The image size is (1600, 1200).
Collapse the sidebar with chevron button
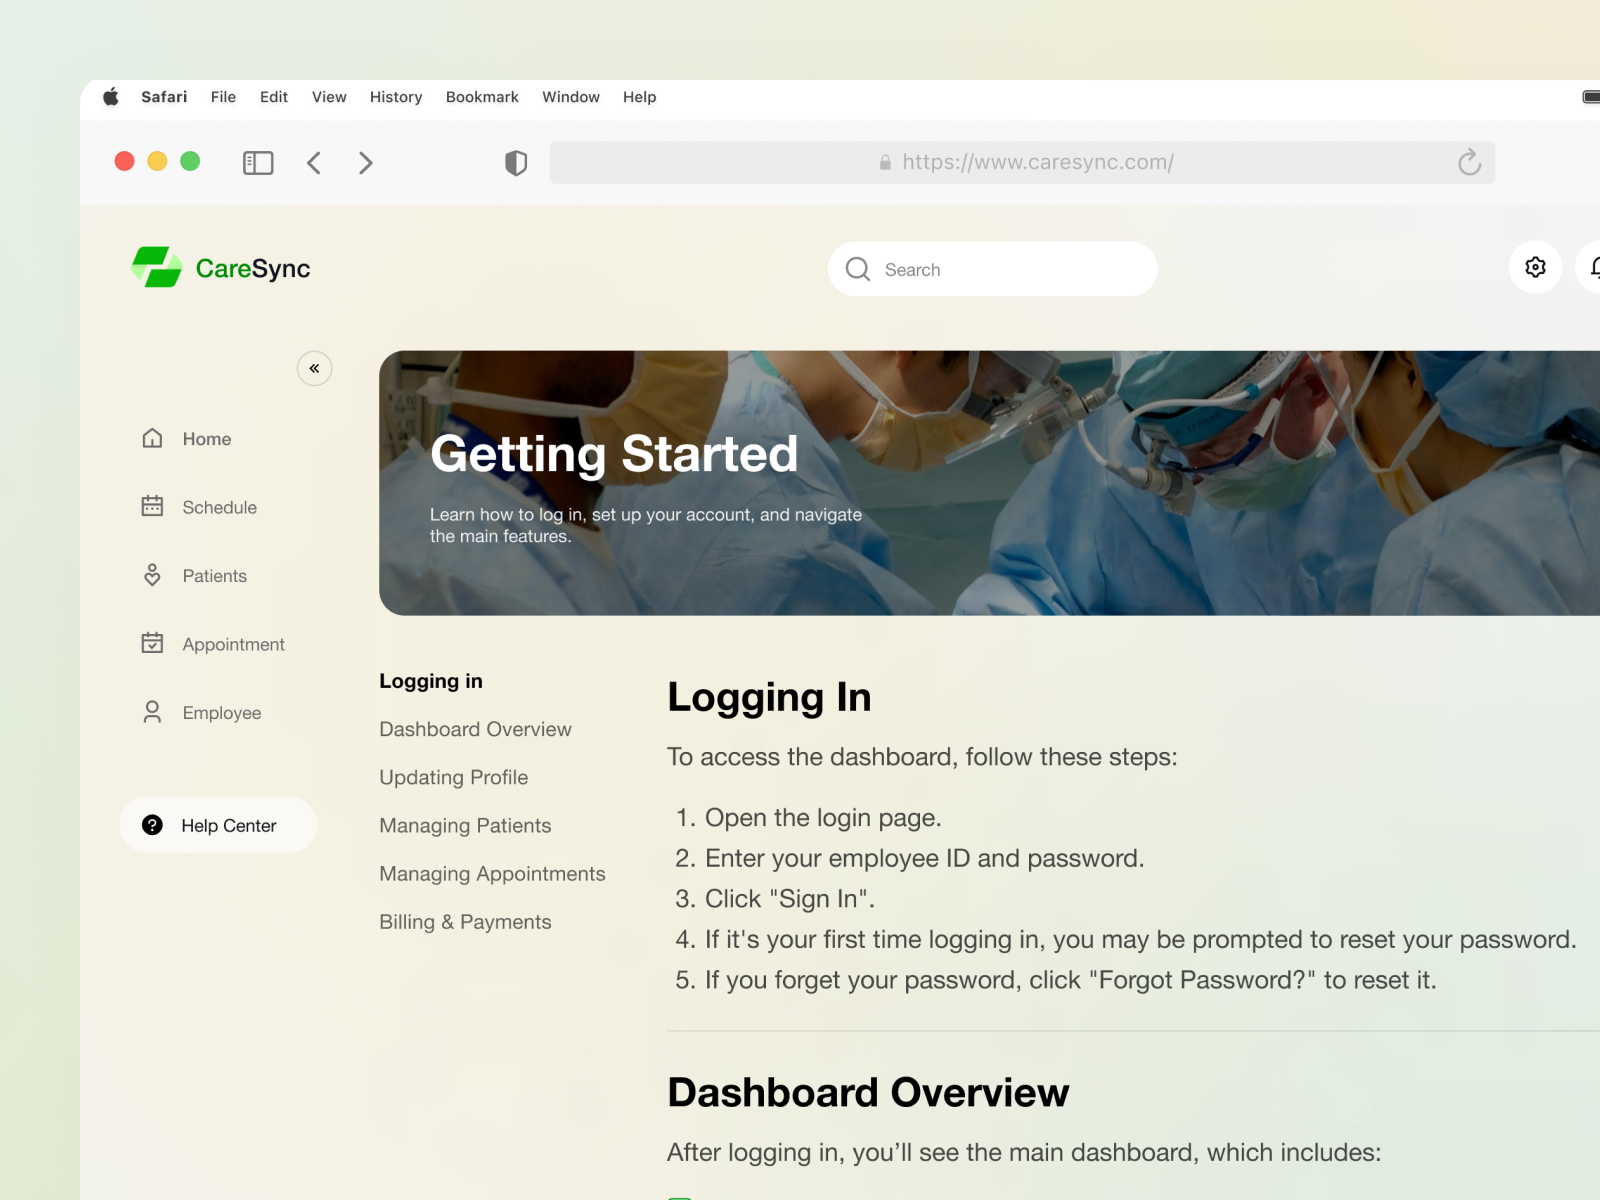coord(314,368)
